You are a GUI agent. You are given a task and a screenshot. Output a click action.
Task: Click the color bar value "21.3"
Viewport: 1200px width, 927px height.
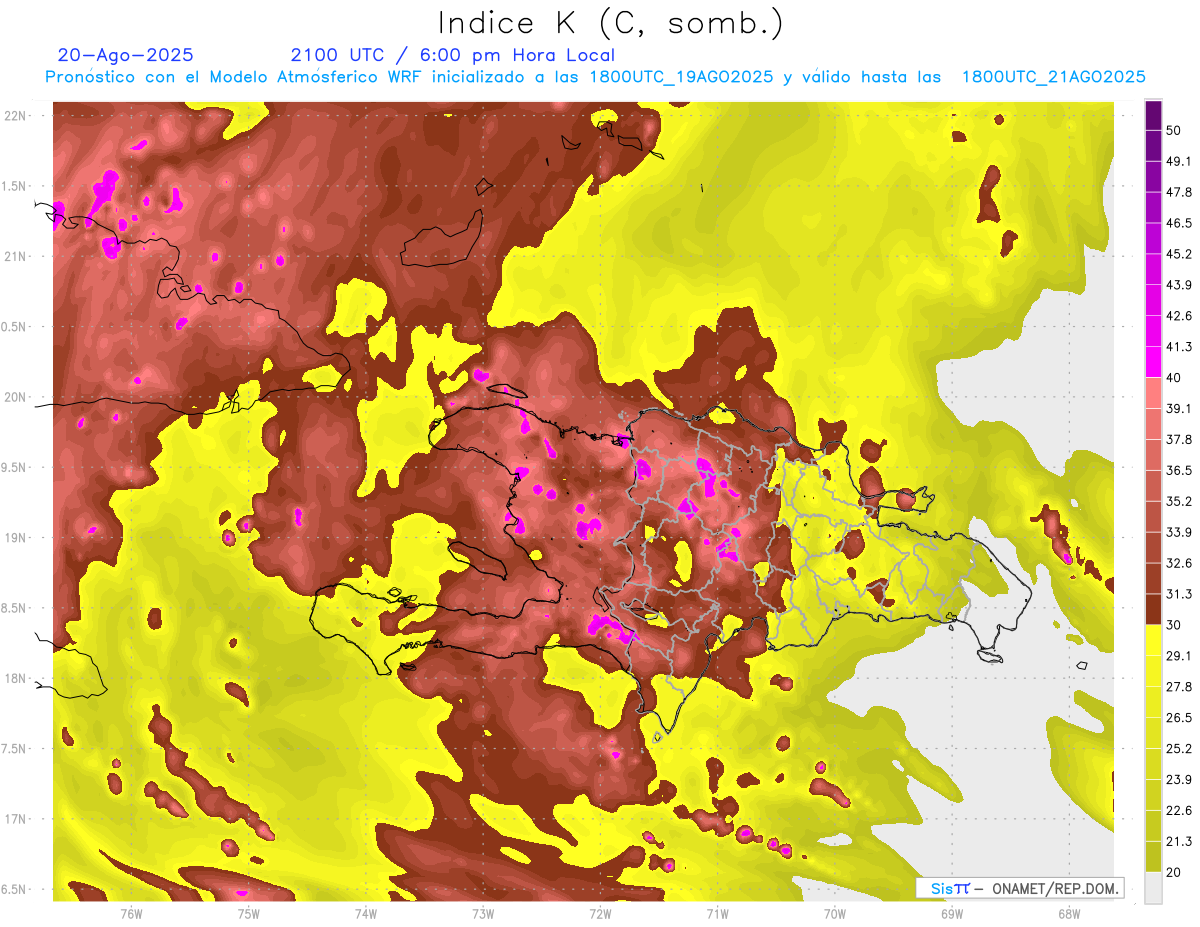tap(1179, 842)
